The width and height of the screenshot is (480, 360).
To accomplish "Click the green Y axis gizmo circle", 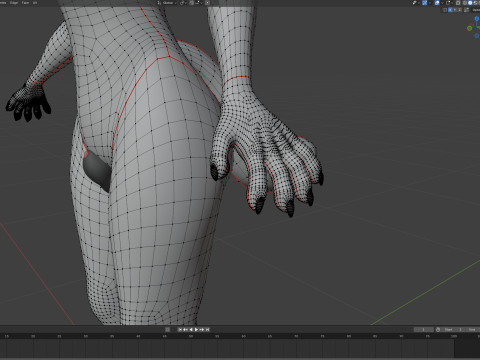I will click(x=469, y=28).
